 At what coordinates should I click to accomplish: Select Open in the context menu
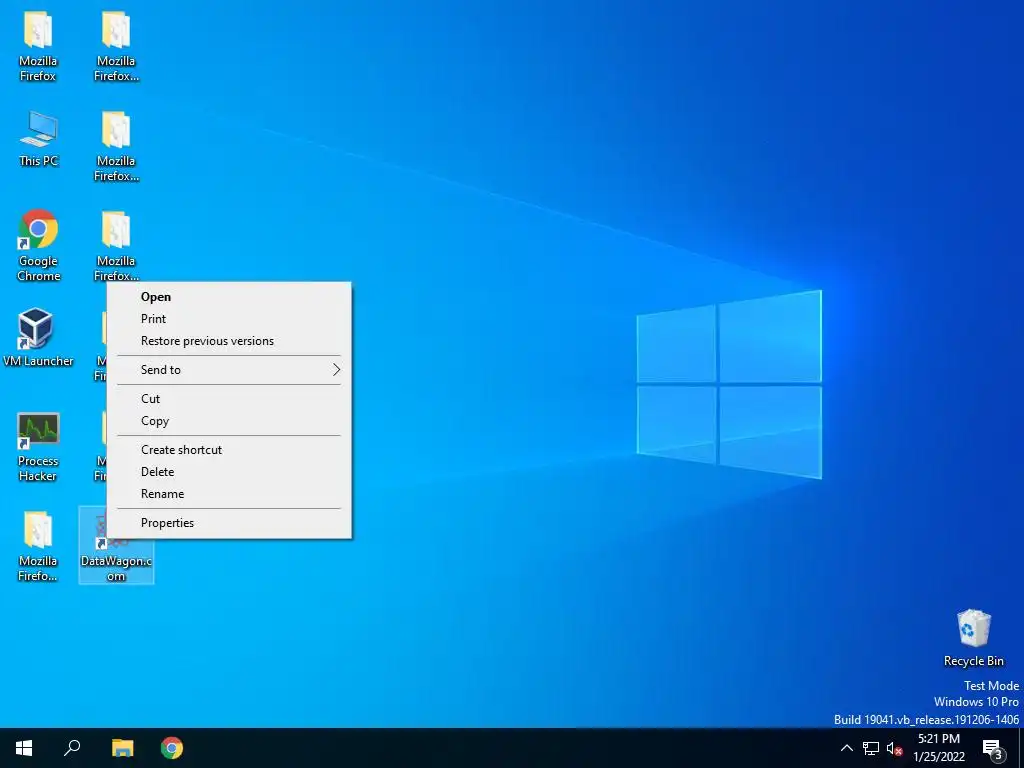[229, 296]
